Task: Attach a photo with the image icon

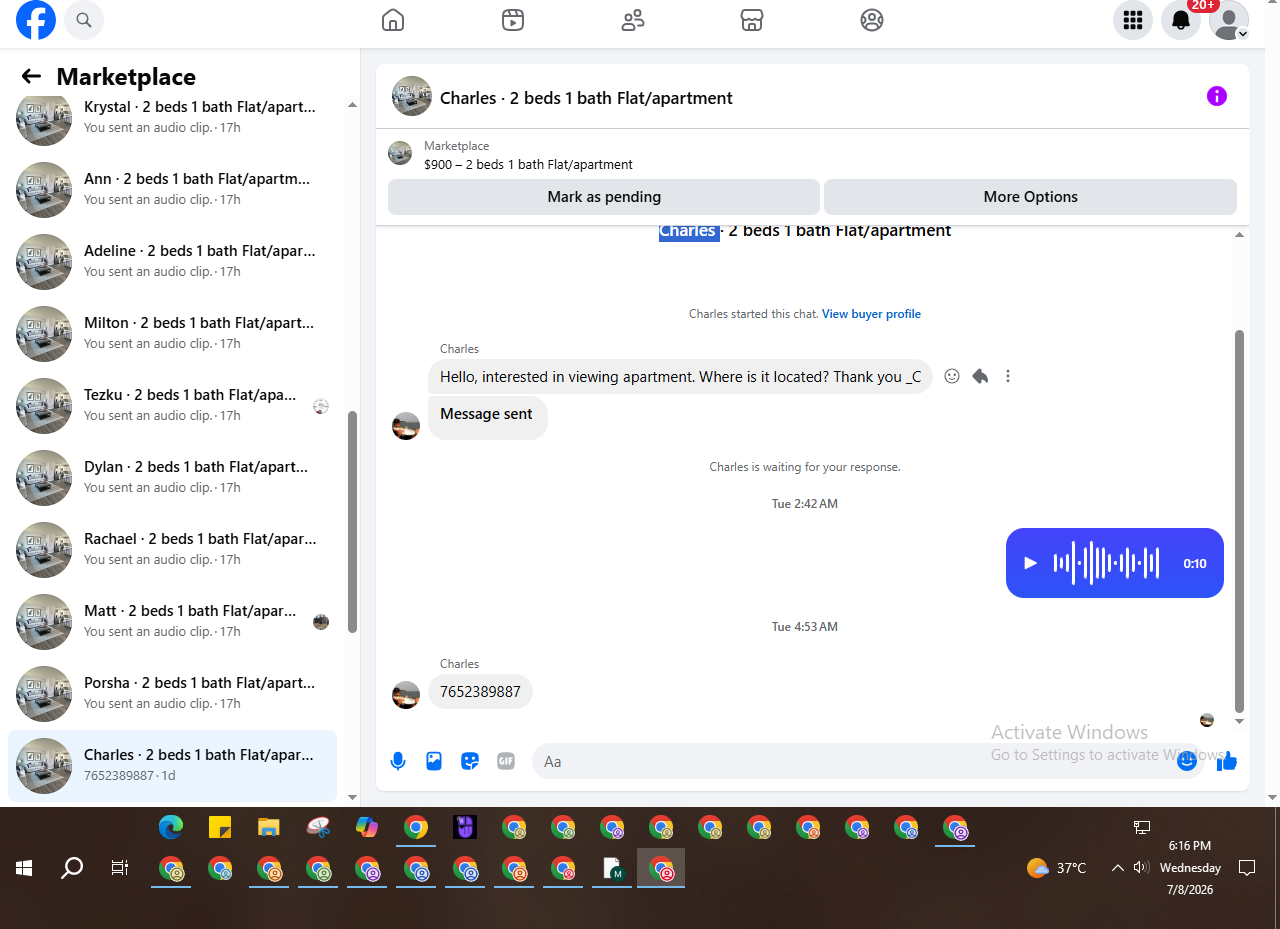Action: (434, 761)
